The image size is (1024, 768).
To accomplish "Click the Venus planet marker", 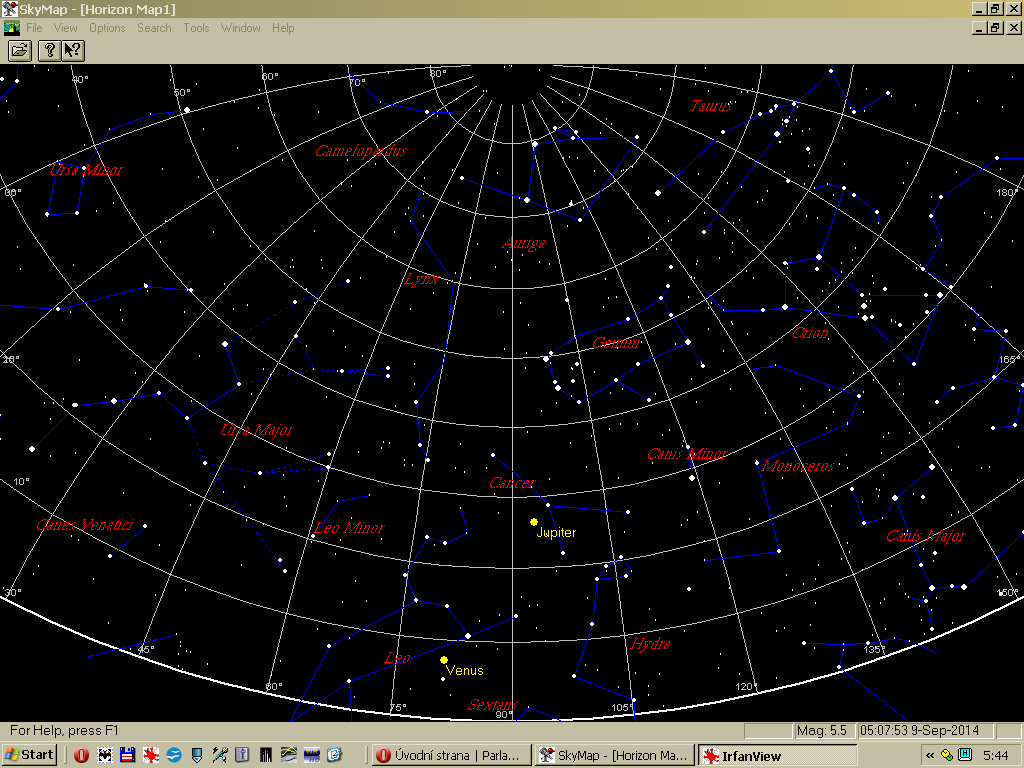I will 444,660.
